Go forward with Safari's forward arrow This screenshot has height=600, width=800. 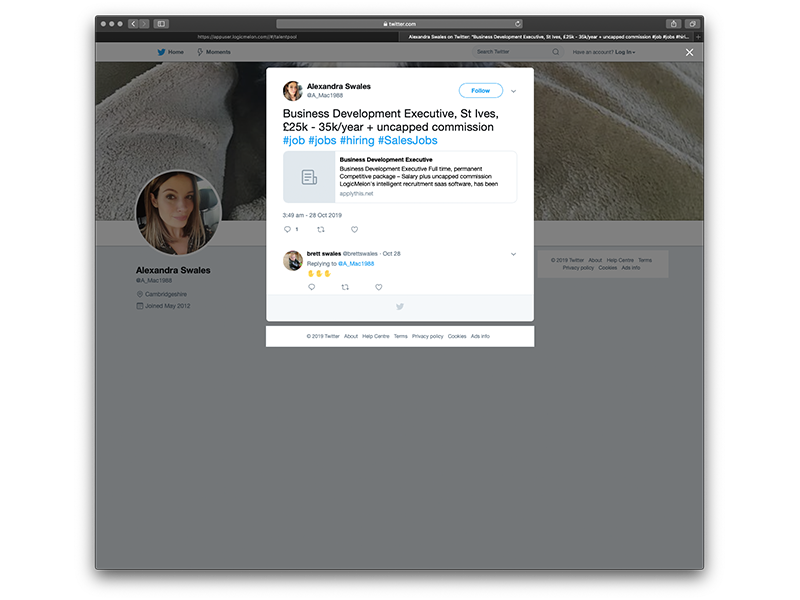pos(144,23)
